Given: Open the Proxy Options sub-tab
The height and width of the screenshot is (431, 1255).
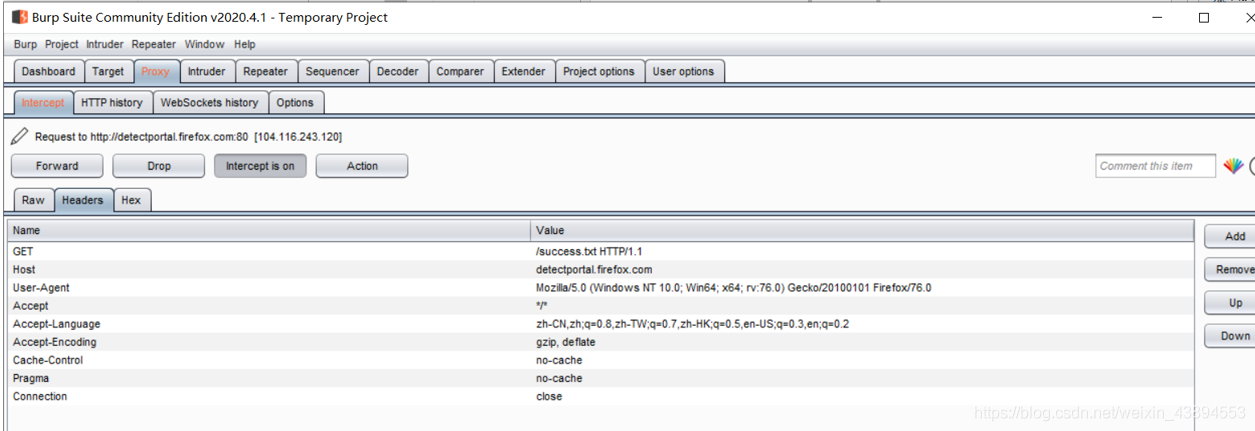Looking at the screenshot, I should 295,103.
